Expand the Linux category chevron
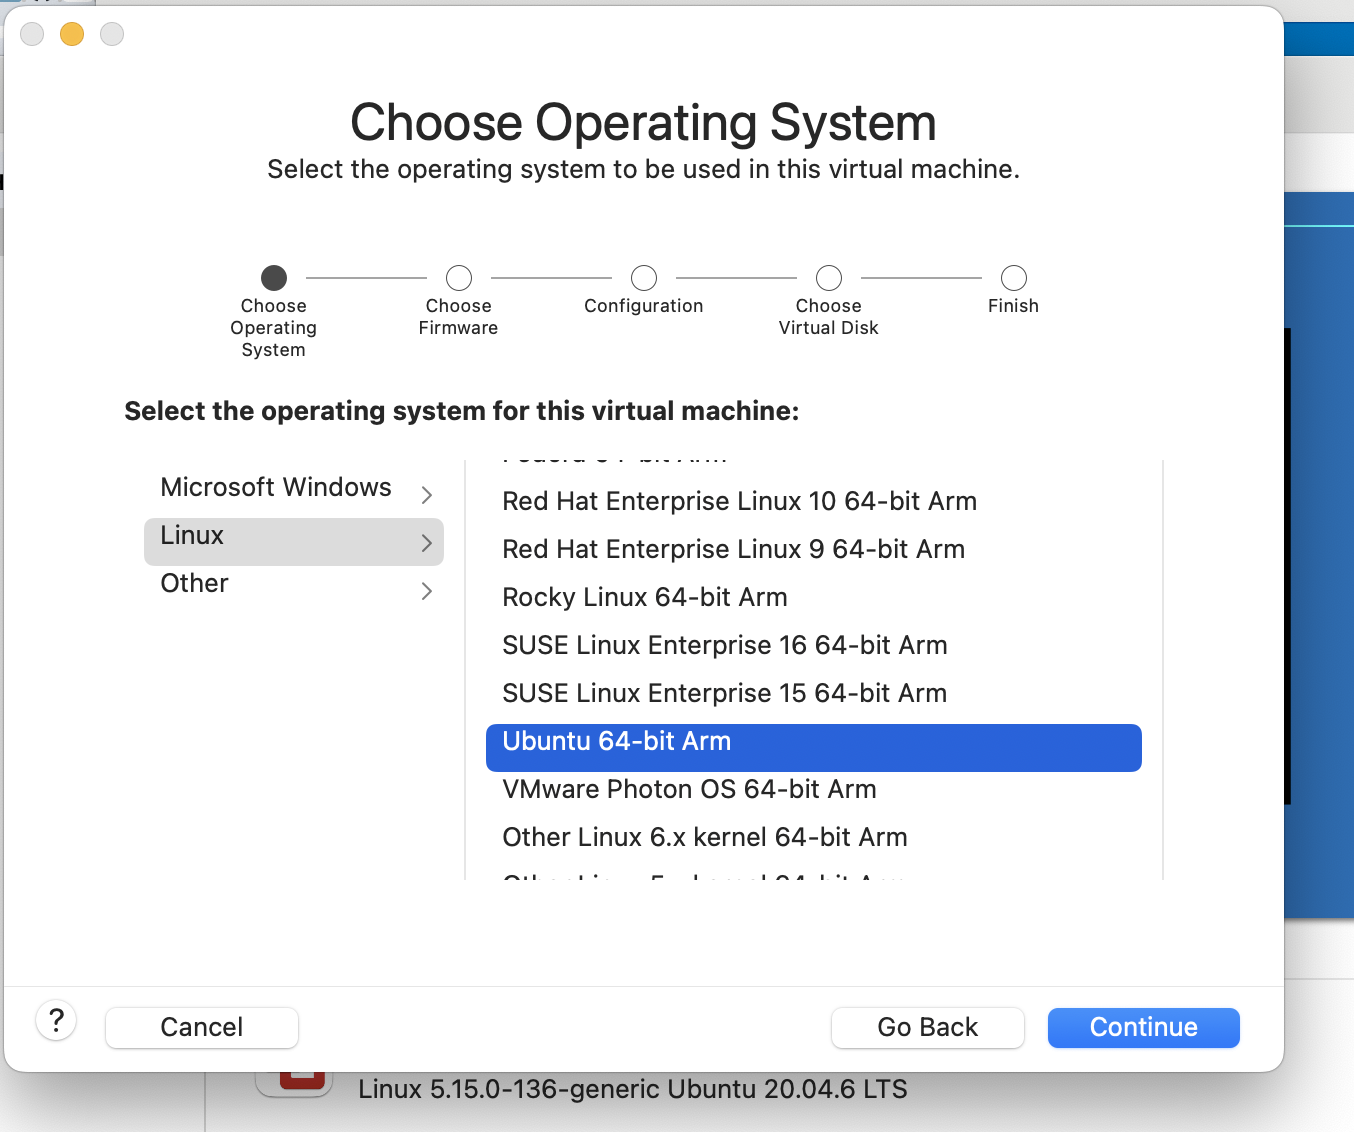Screen dimensions: 1354x1132 click(x=427, y=543)
